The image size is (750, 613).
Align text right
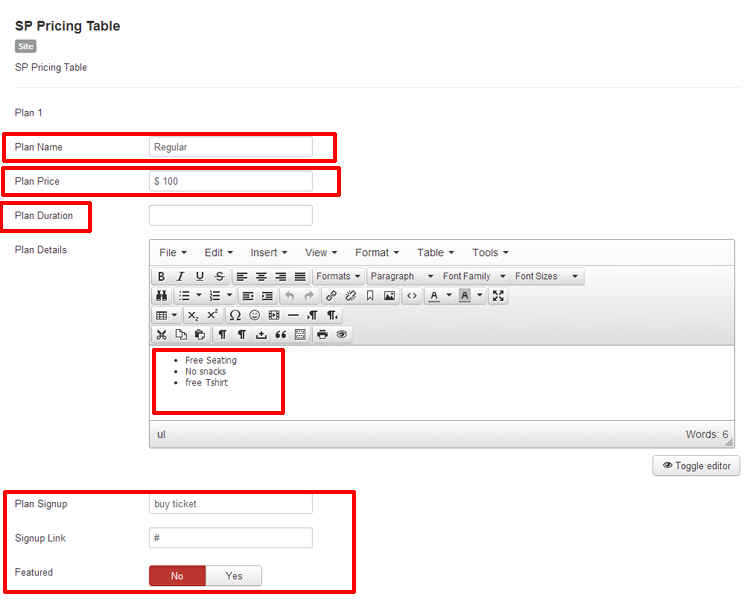pyautogui.click(x=281, y=276)
